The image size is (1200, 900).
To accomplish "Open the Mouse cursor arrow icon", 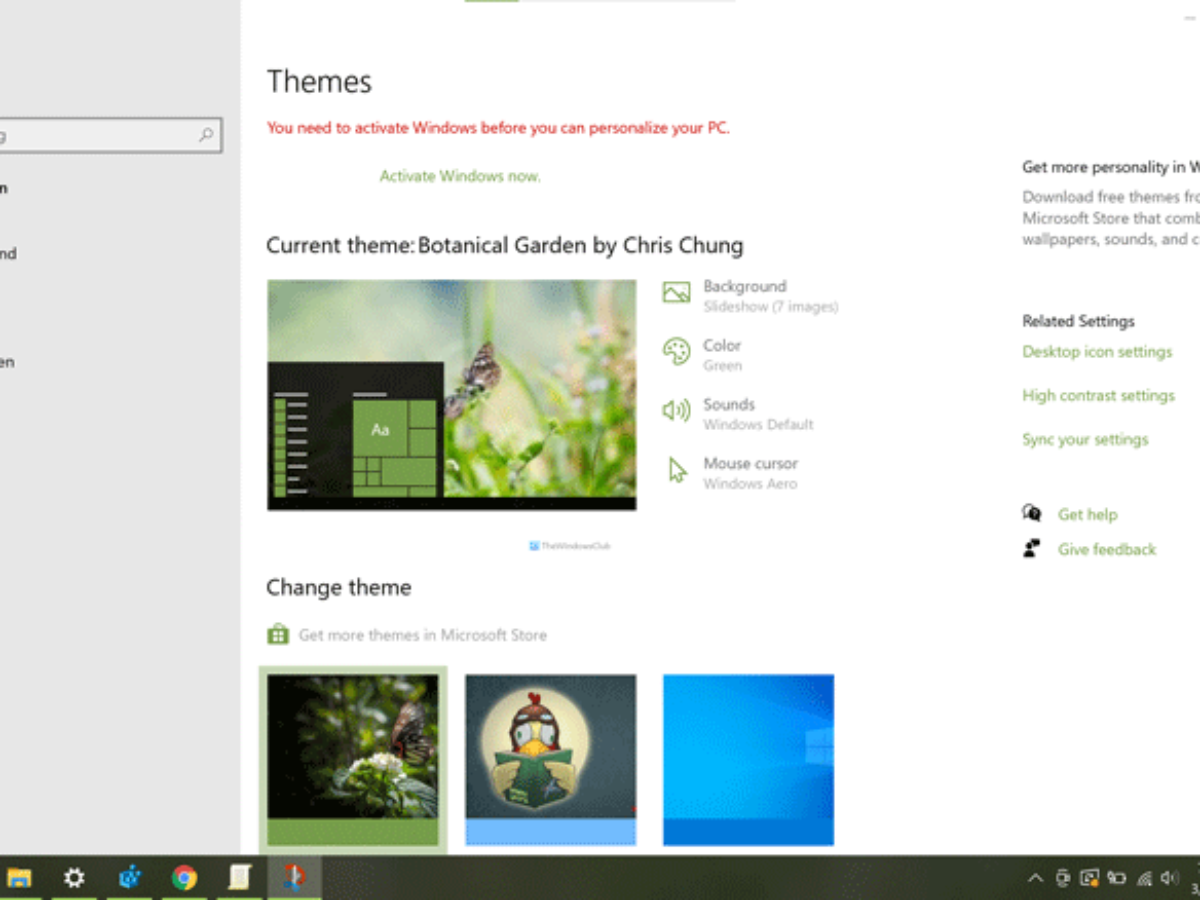I will click(678, 470).
